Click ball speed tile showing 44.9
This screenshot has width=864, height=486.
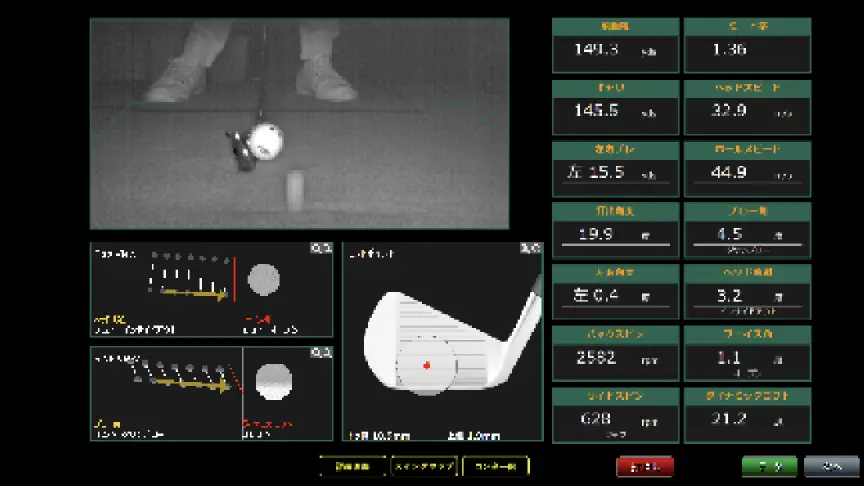tap(747, 168)
